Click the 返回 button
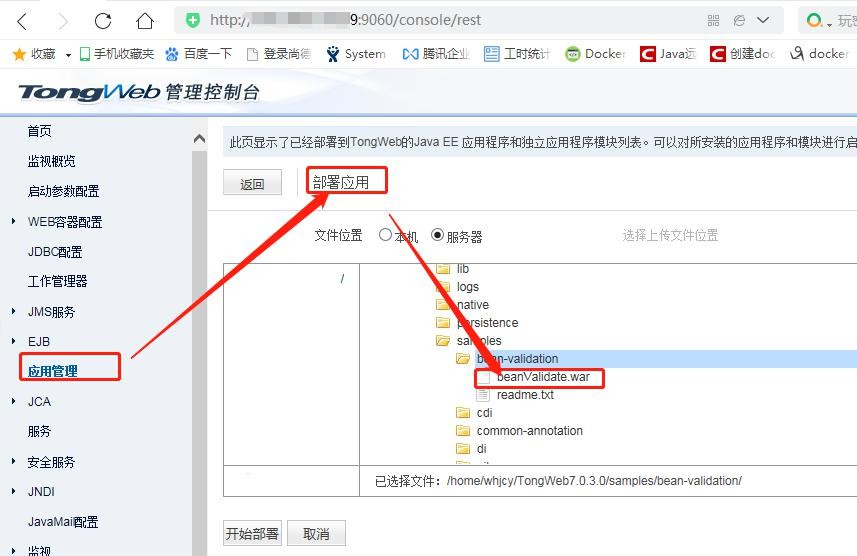 [x=253, y=182]
